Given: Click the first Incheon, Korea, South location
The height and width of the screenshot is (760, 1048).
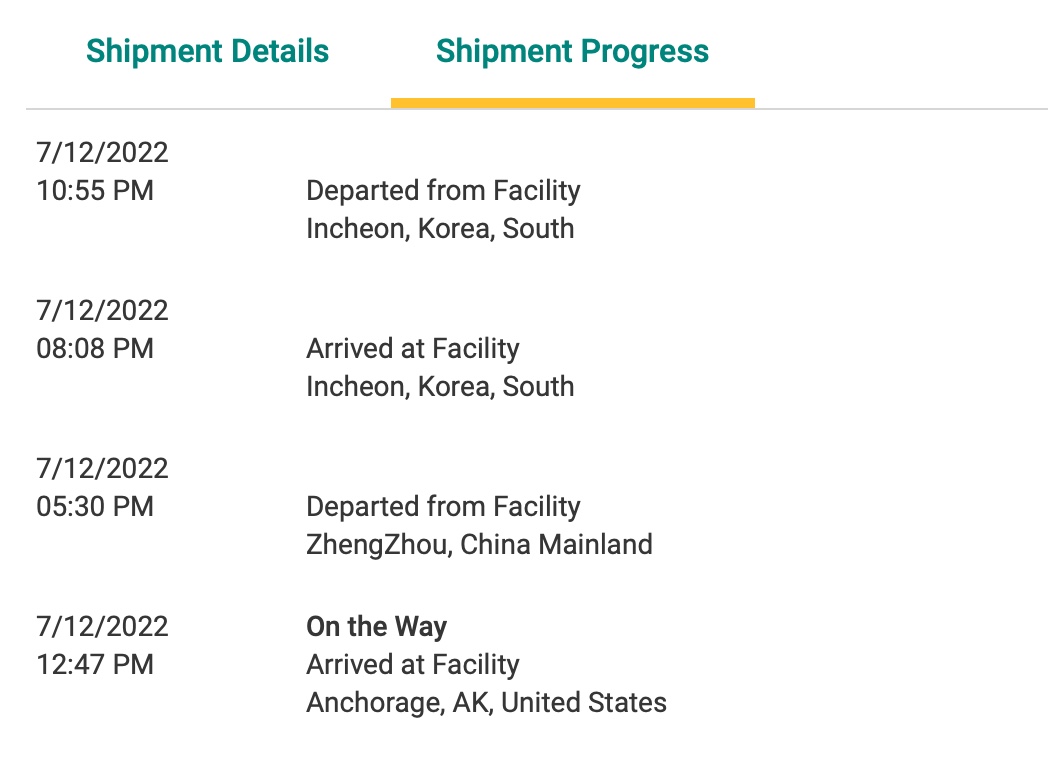Looking at the screenshot, I should (440, 229).
